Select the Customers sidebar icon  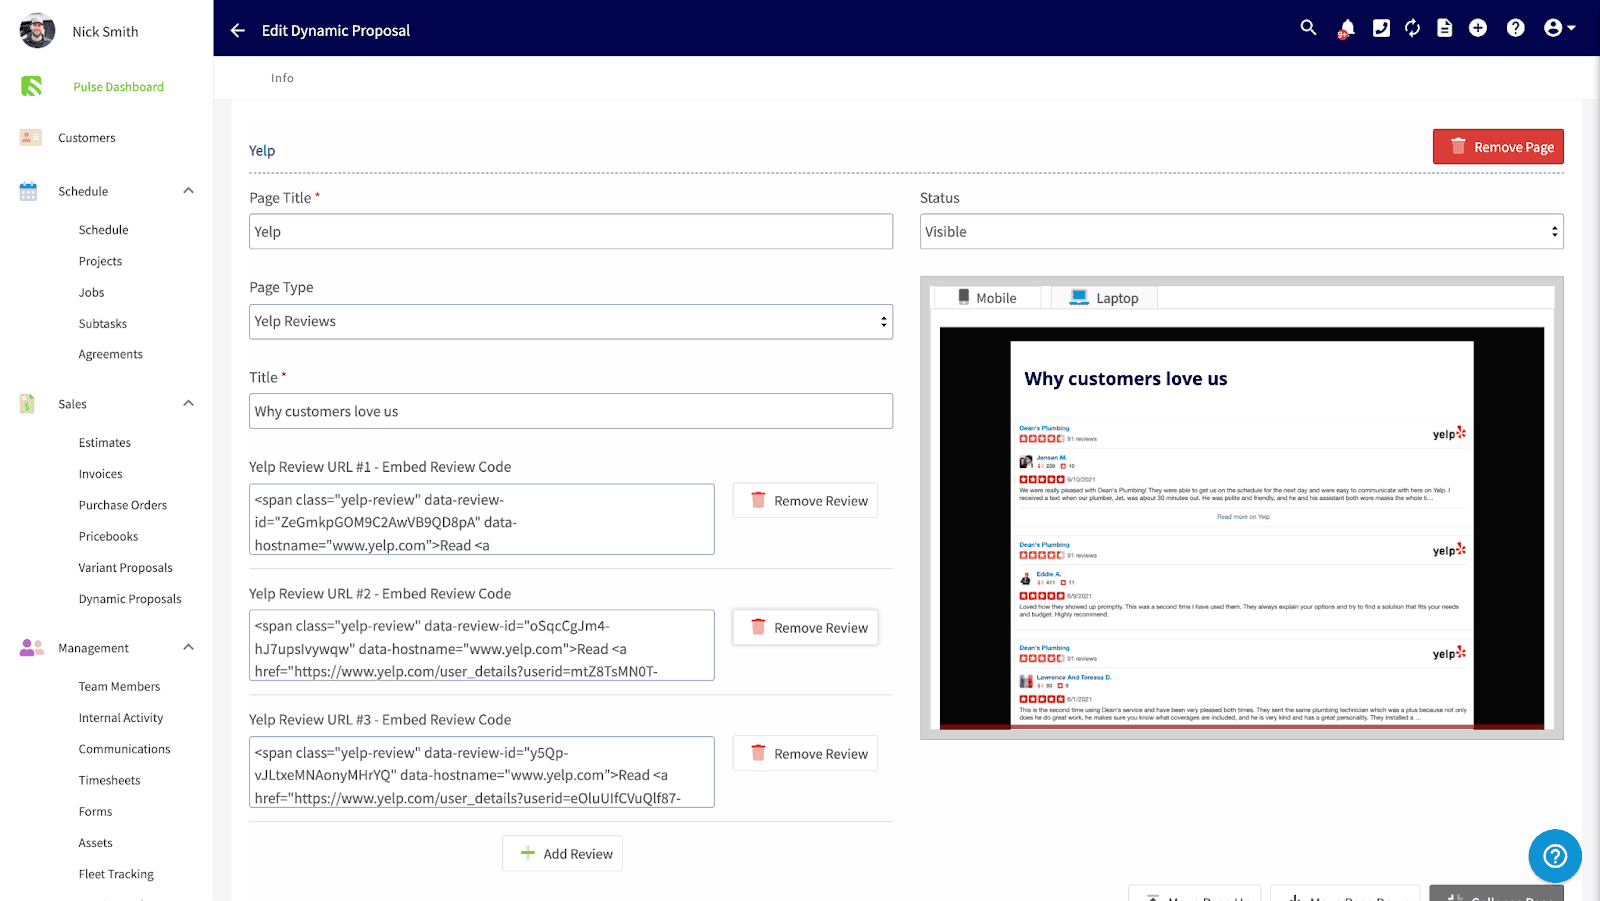[x=30, y=137]
